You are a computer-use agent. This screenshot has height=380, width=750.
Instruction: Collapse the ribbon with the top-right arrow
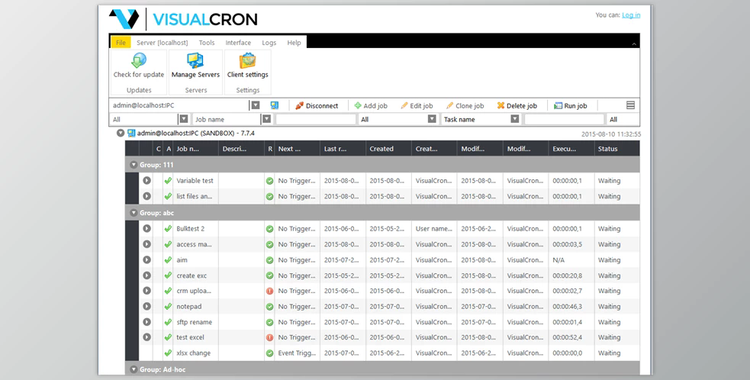[634, 44]
